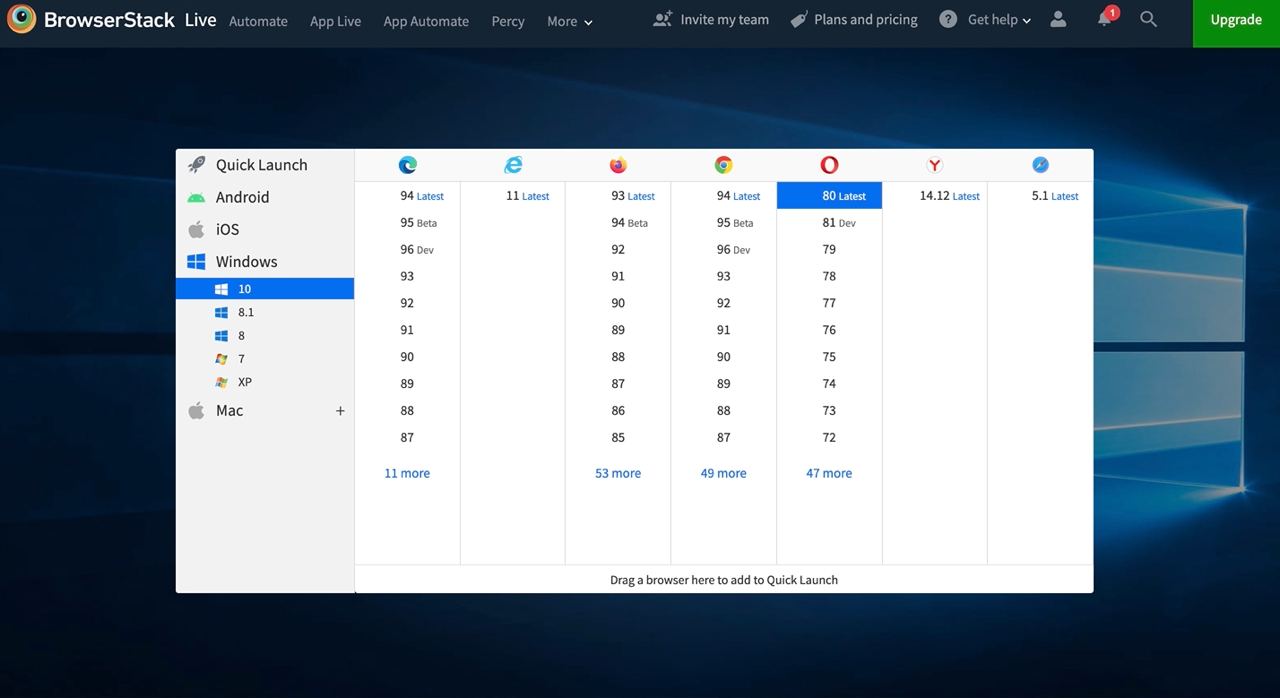The width and height of the screenshot is (1280, 698).
Task: Click the Get help question mark icon
Action: tap(948, 19)
